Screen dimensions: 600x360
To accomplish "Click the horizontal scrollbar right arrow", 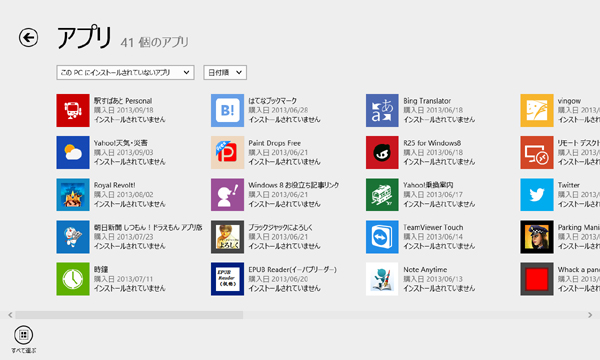I will 590,315.
